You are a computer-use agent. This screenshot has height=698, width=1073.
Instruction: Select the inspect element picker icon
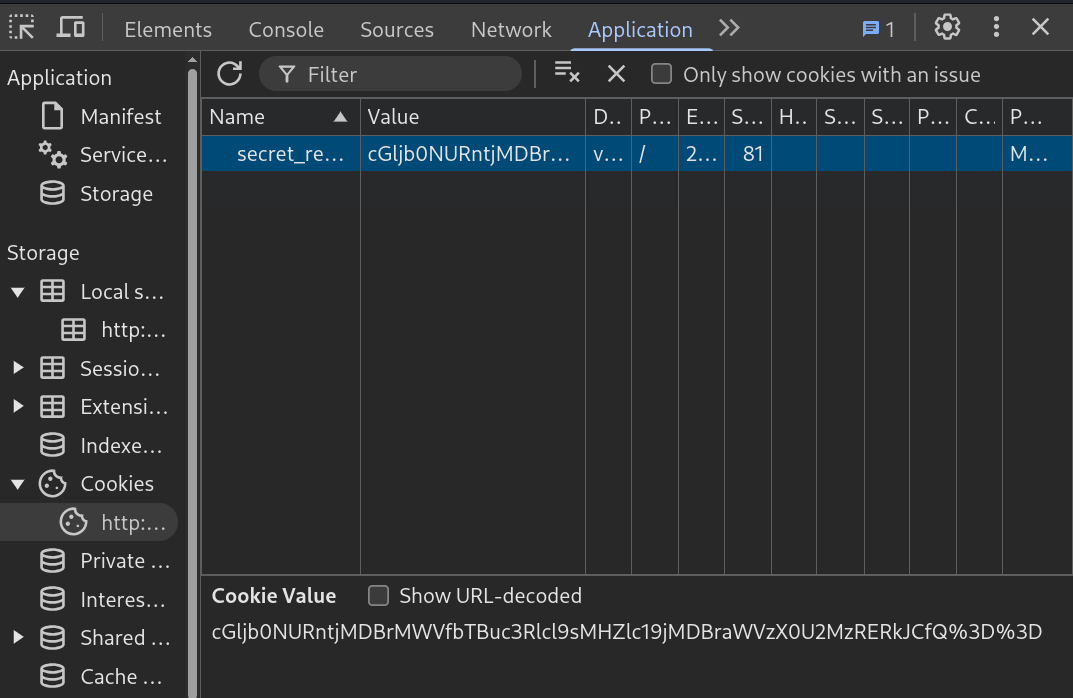(22, 28)
